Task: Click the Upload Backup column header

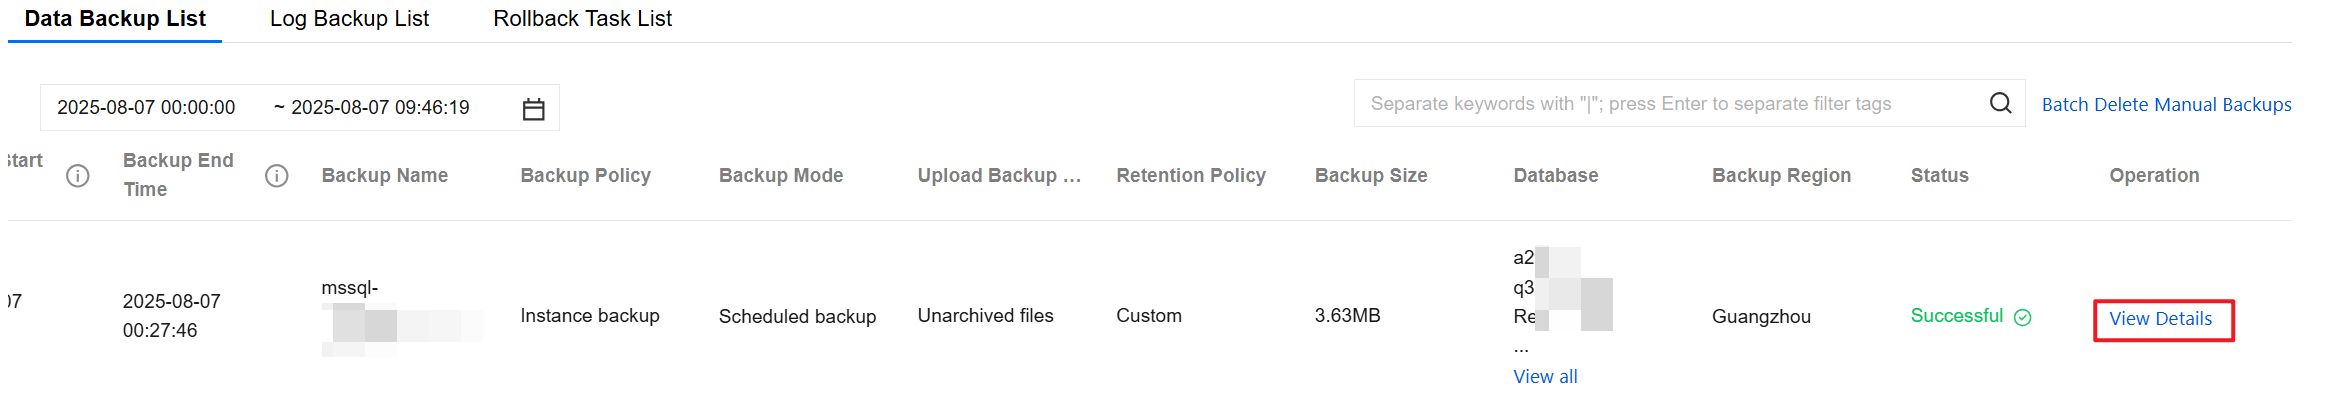Action: (x=999, y=176)
